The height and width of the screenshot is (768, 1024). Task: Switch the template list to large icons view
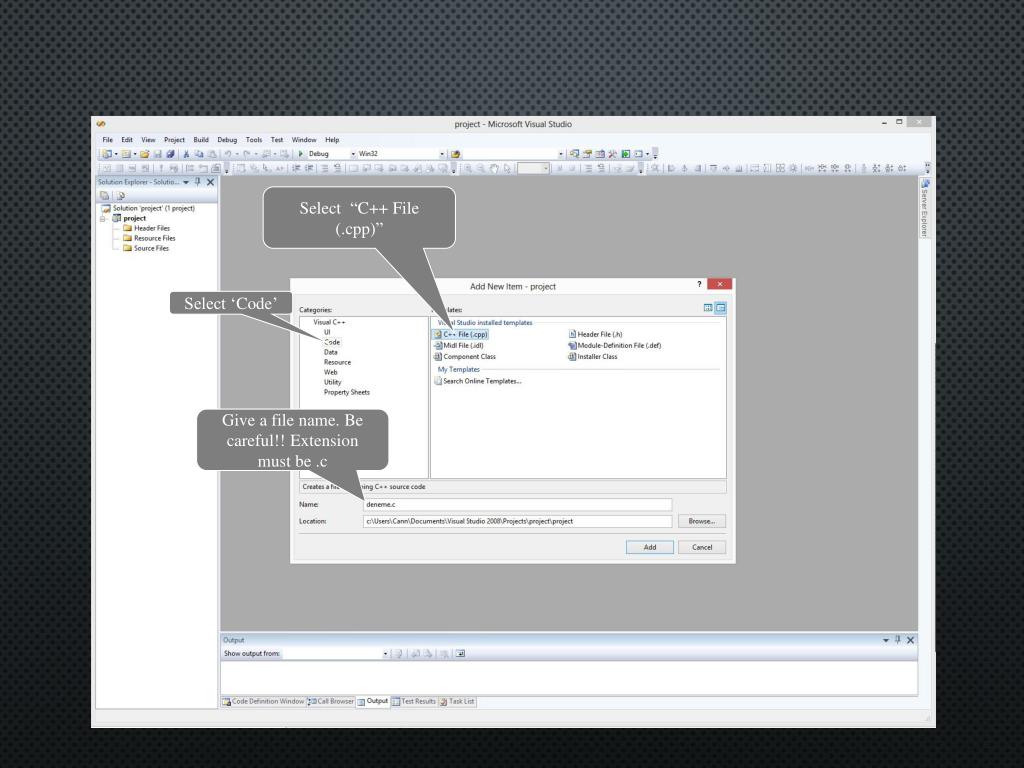coord(708,308)
